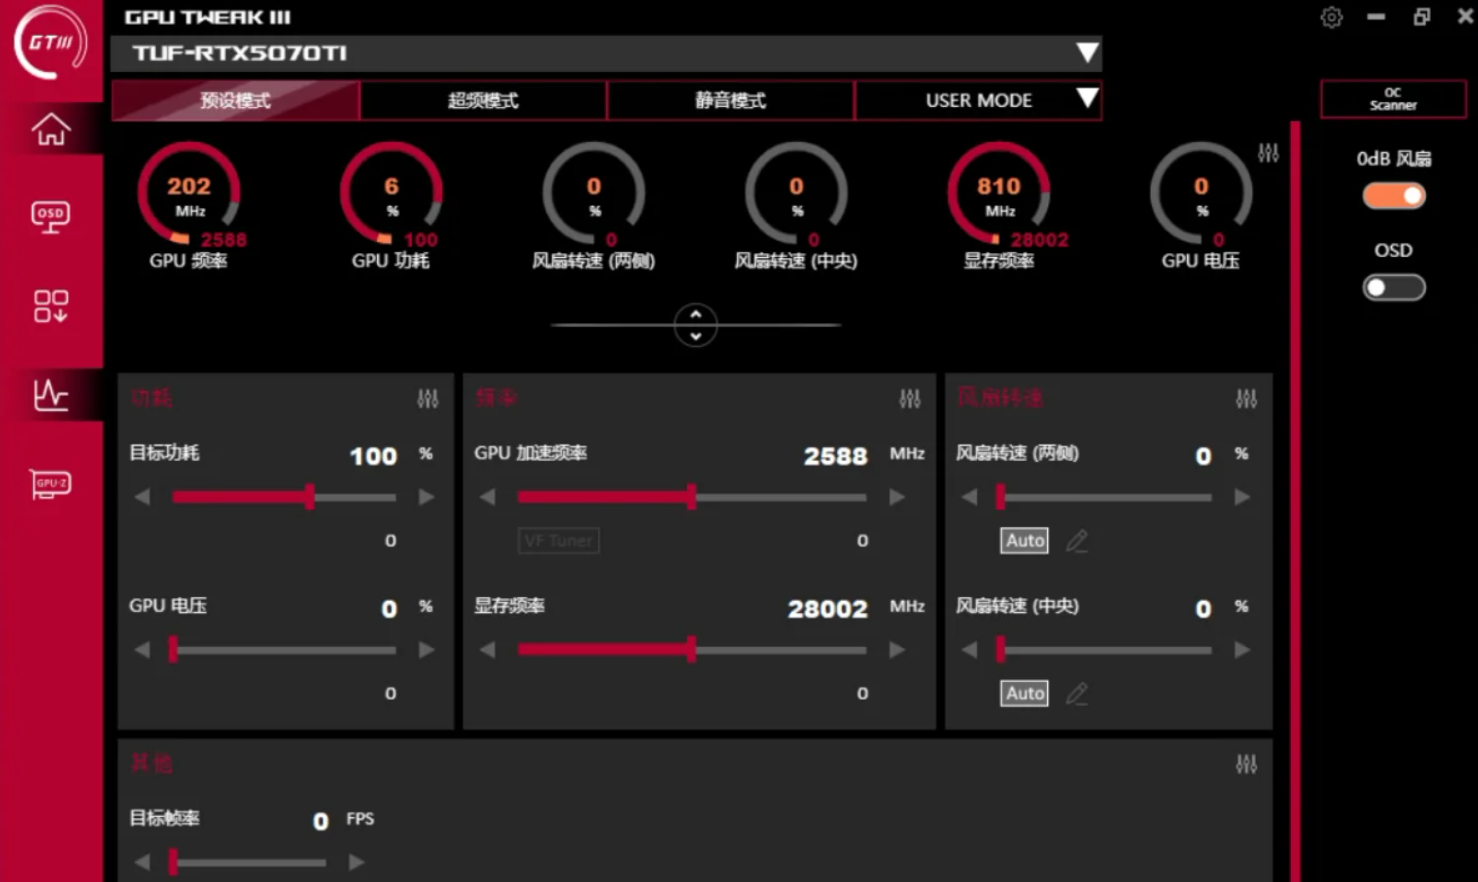
Task: Select the 静音模式 tab
Action: pos(730,101)
